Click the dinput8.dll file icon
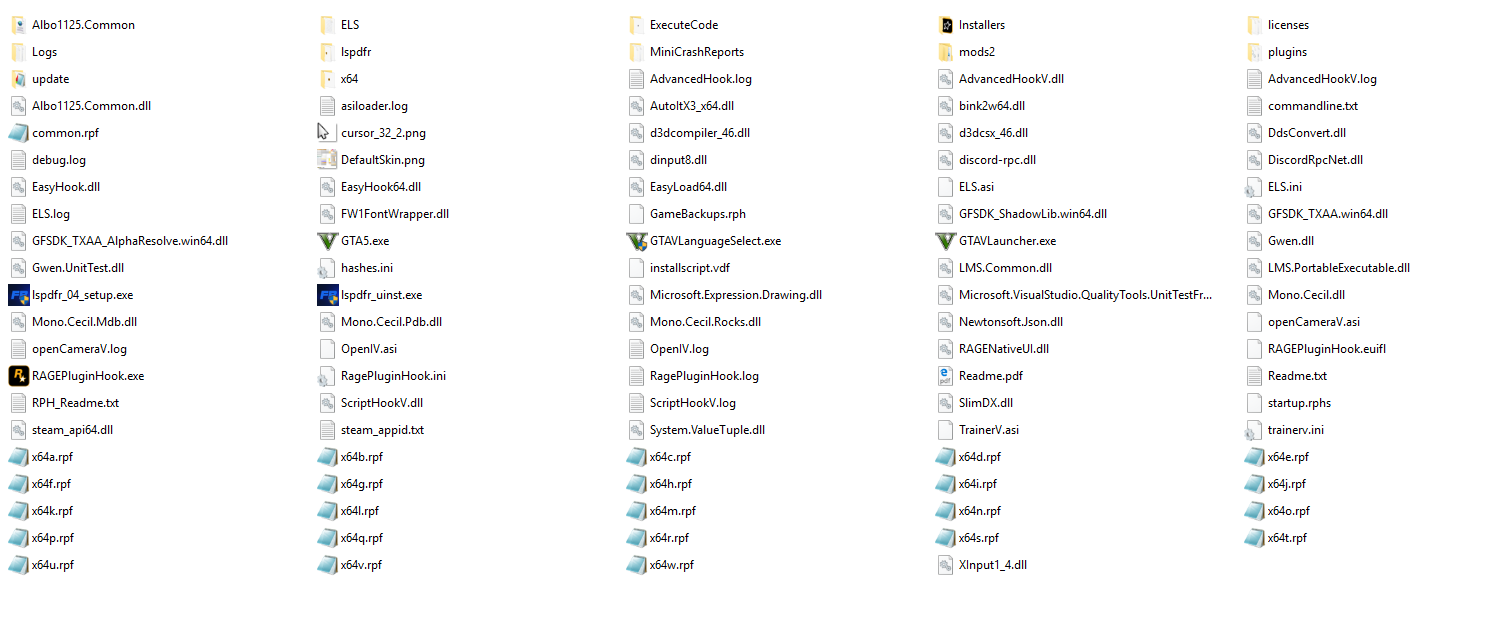Viewport: 1505px width, 635px height. [637, 160]
